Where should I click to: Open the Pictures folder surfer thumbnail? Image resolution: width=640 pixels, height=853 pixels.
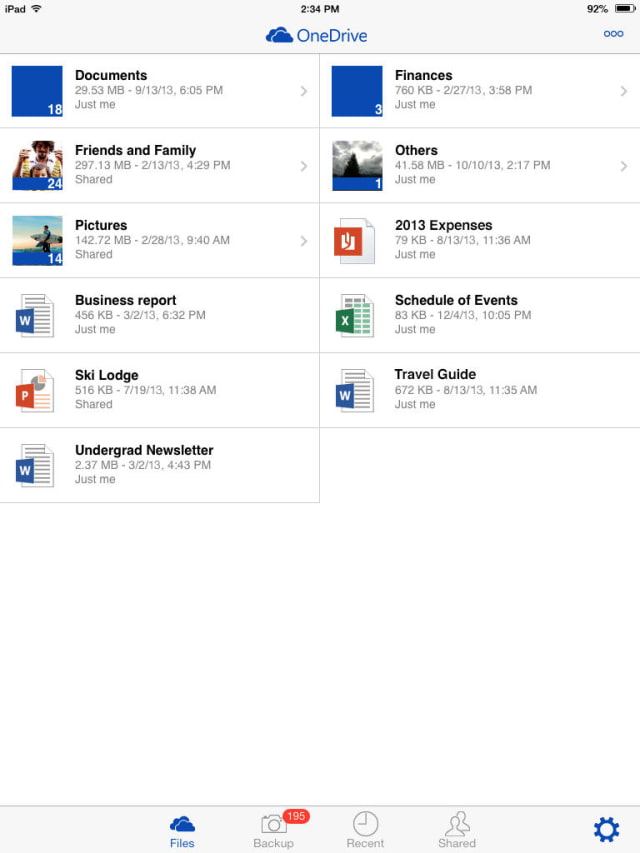(x=37, y=241)
